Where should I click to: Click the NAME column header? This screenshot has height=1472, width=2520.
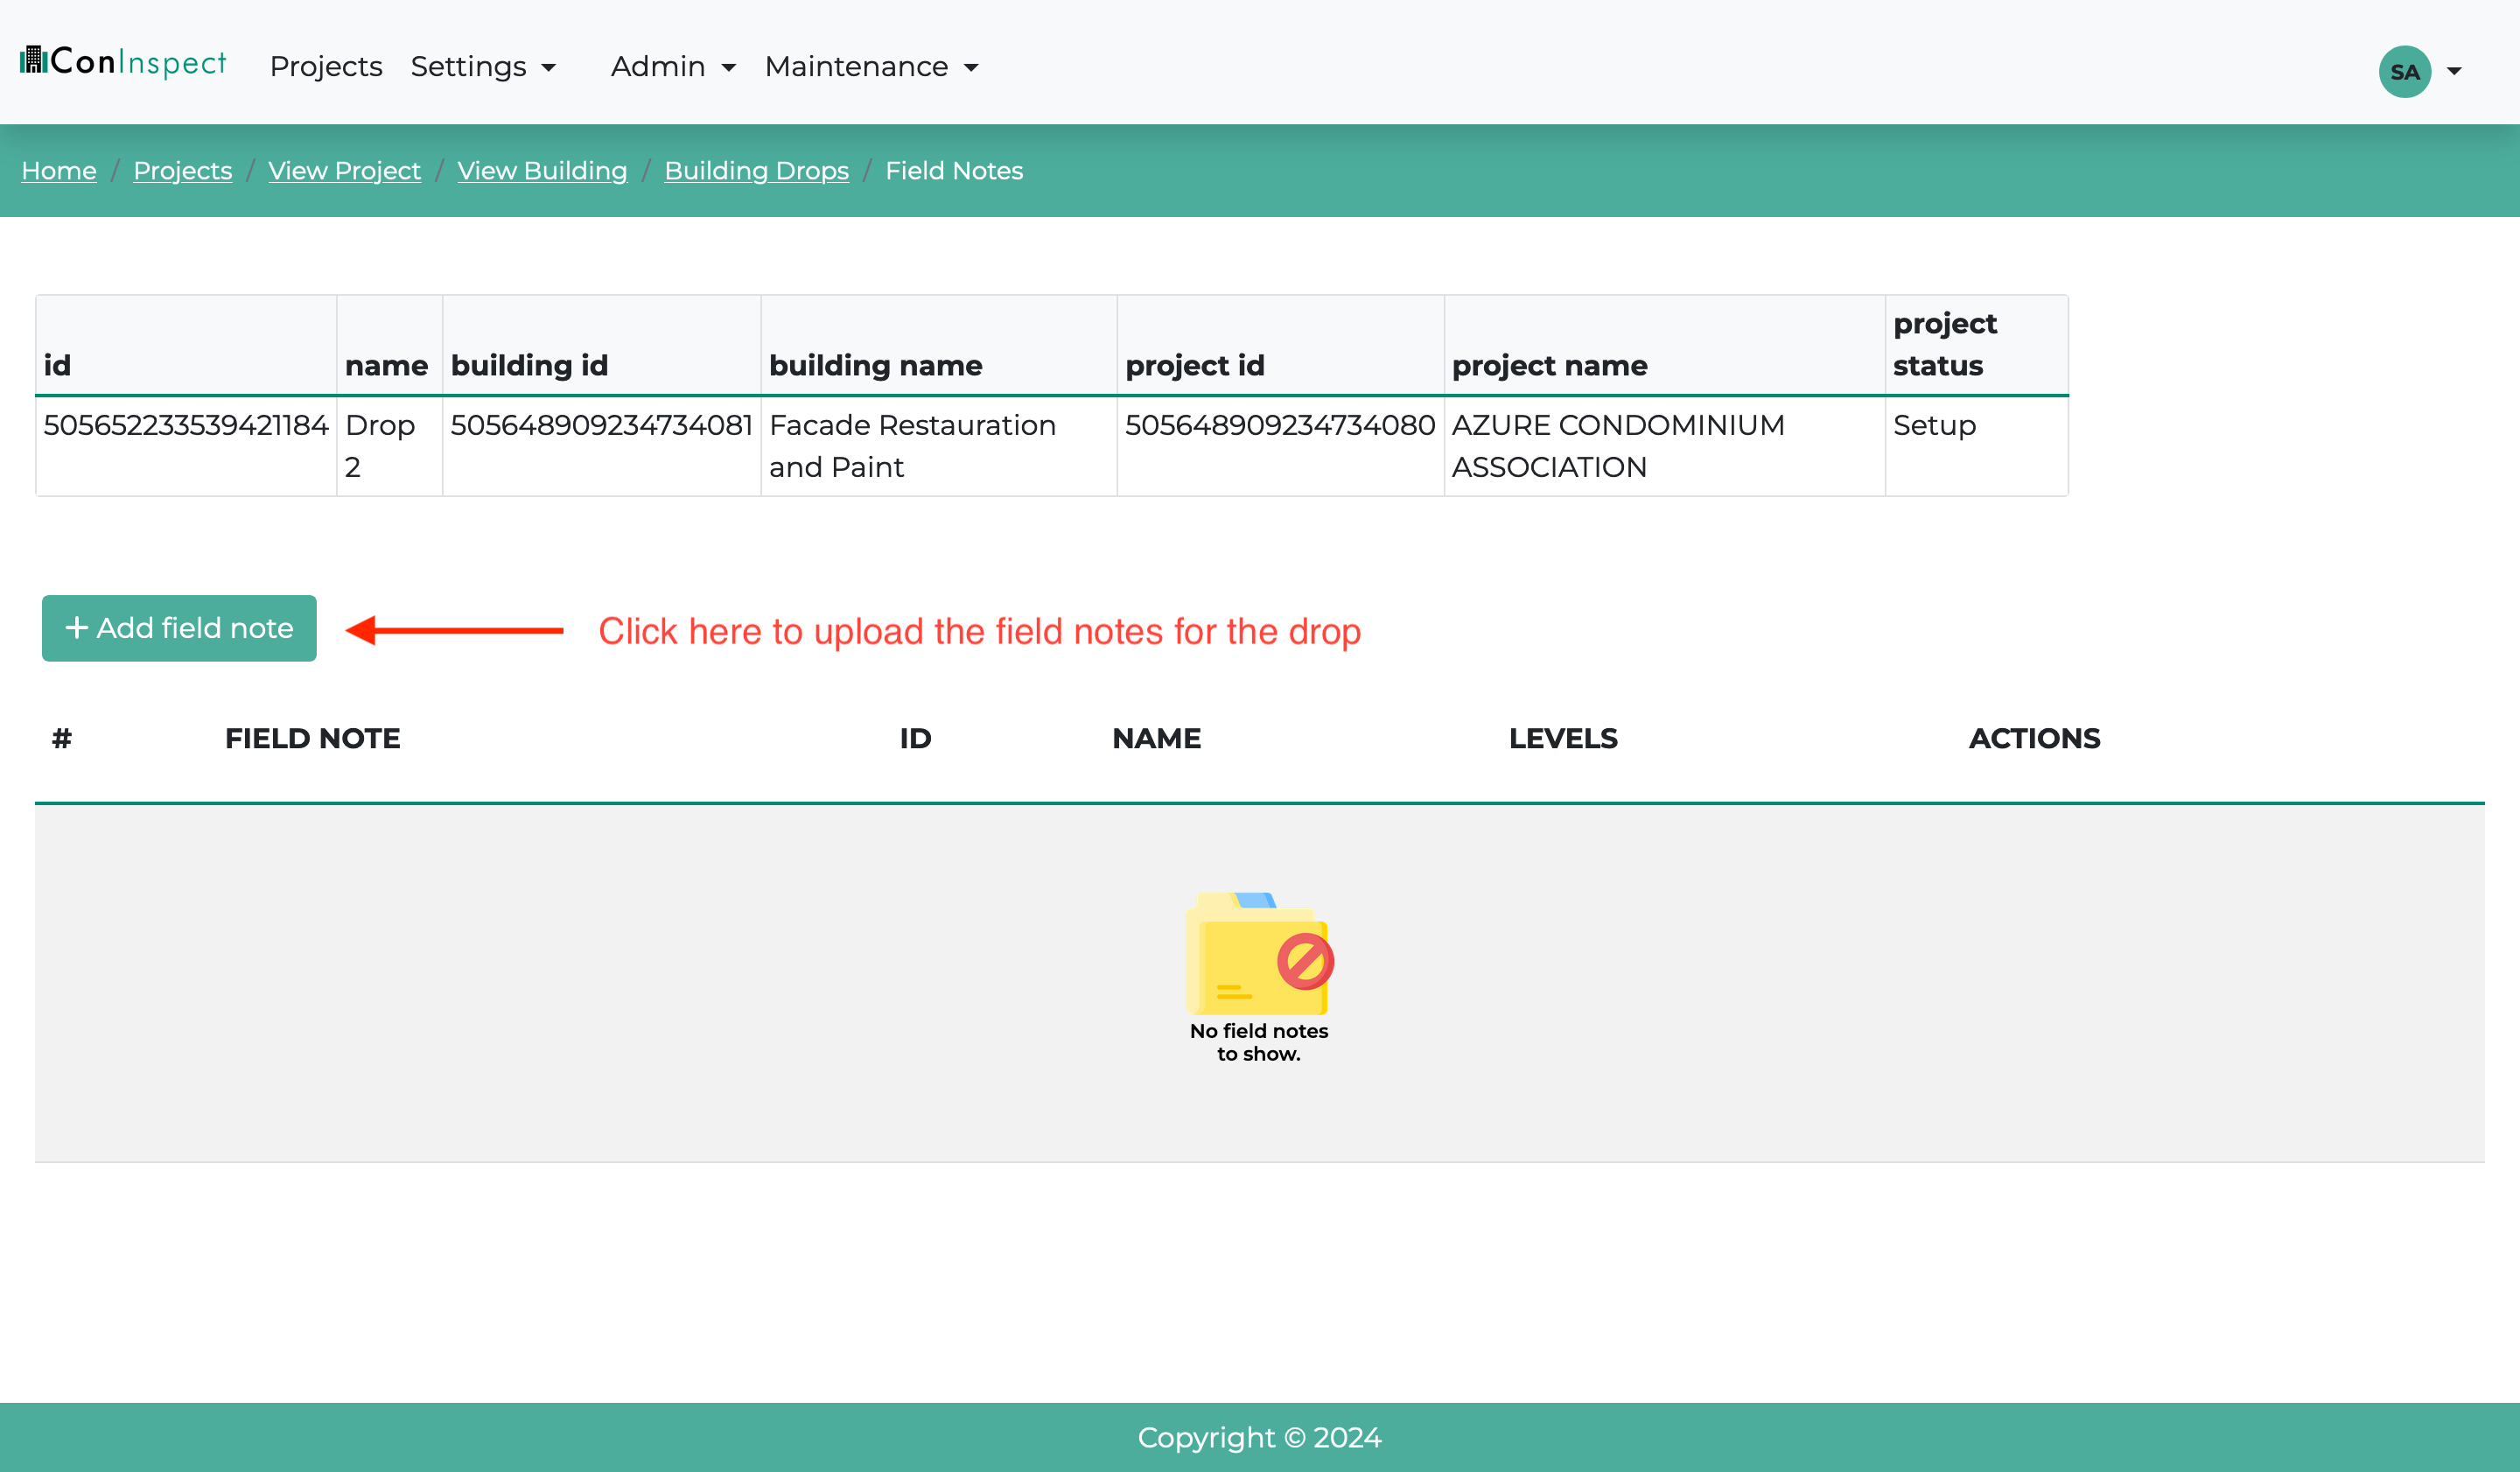[1156, 738]
